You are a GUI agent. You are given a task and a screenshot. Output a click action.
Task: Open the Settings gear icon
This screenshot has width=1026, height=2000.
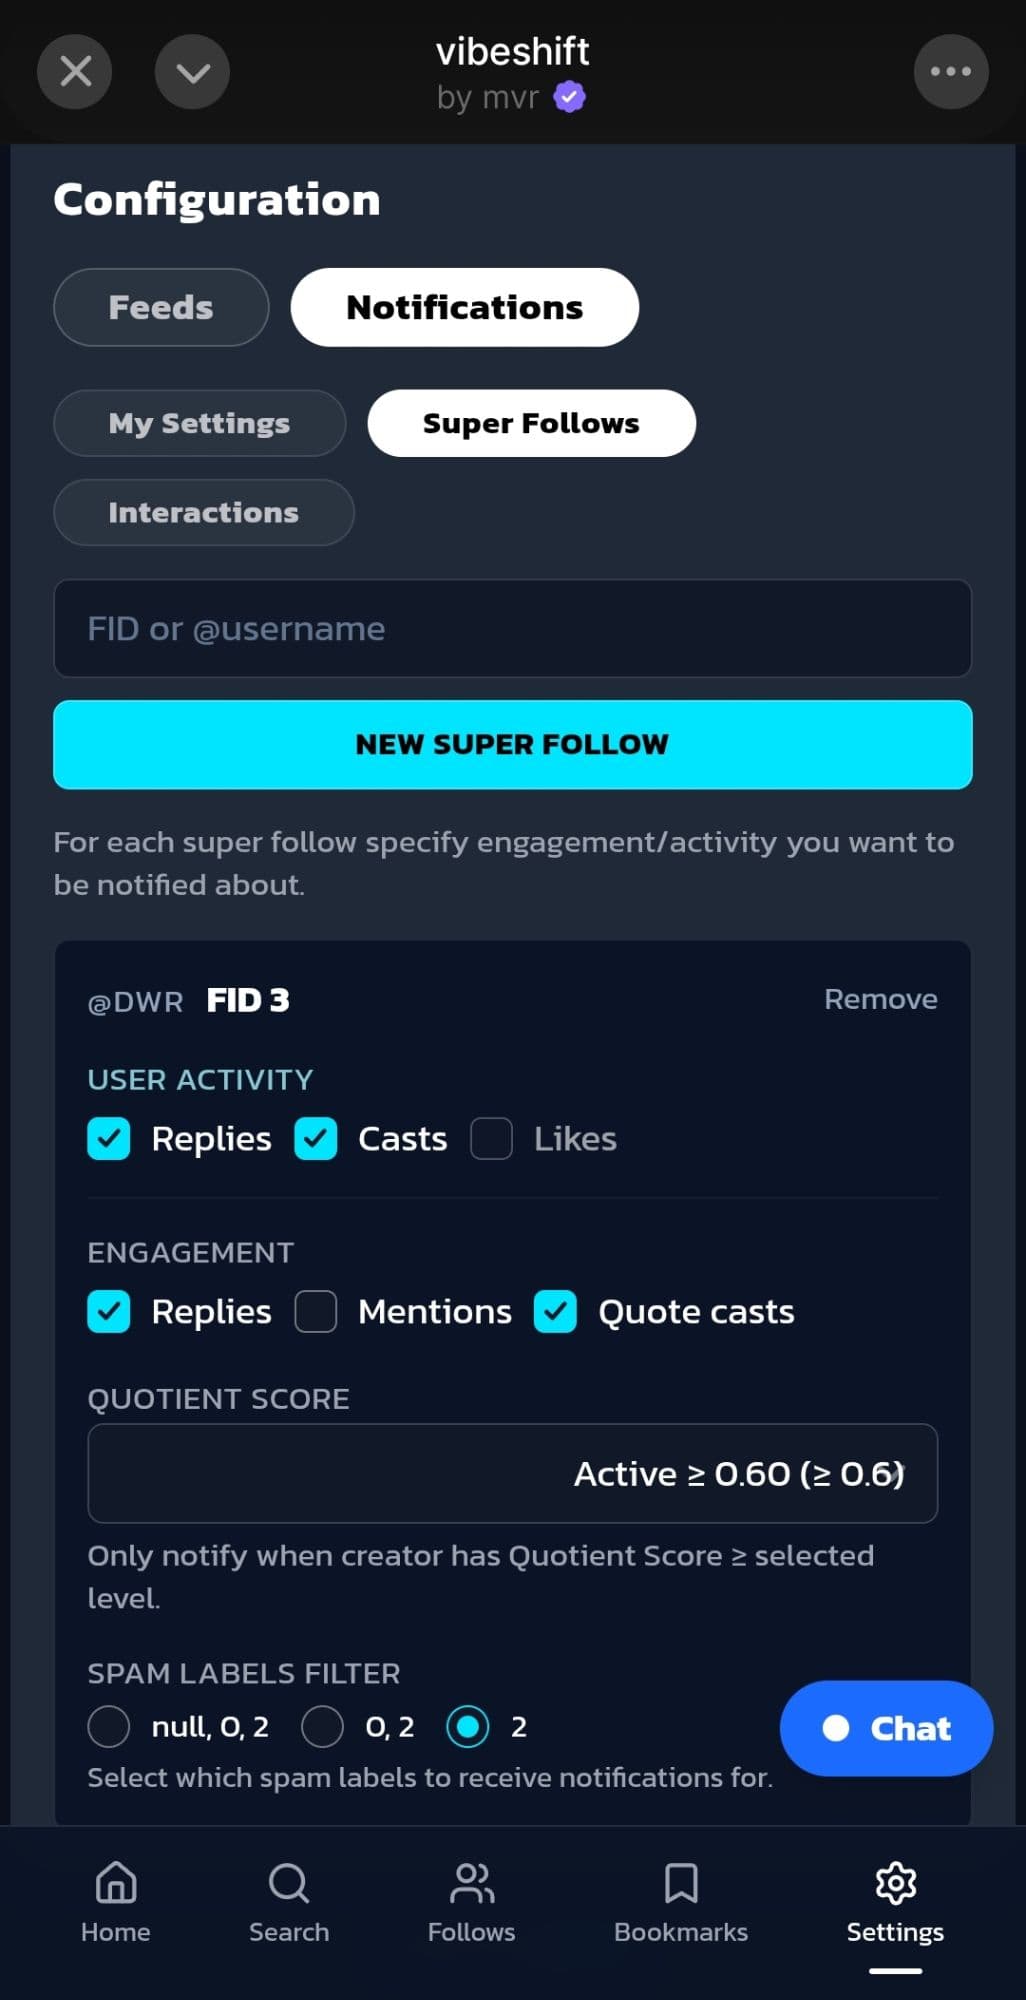click(x=894, y=1884)
